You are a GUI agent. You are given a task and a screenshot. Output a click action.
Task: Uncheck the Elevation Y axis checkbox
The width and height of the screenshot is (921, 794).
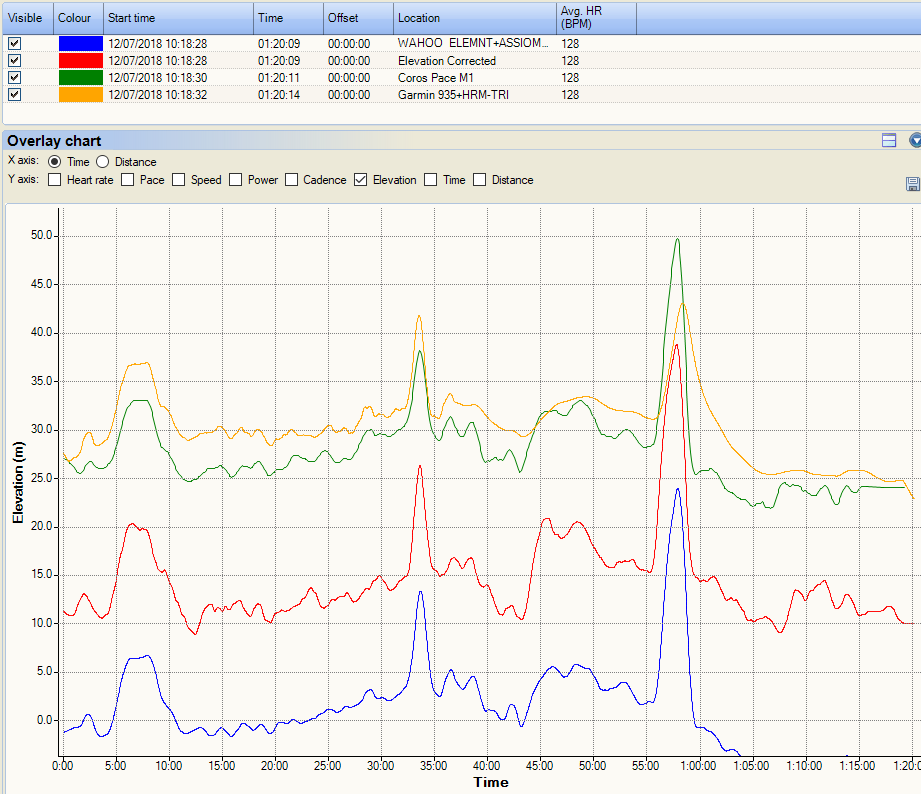(x=361, y=180)
